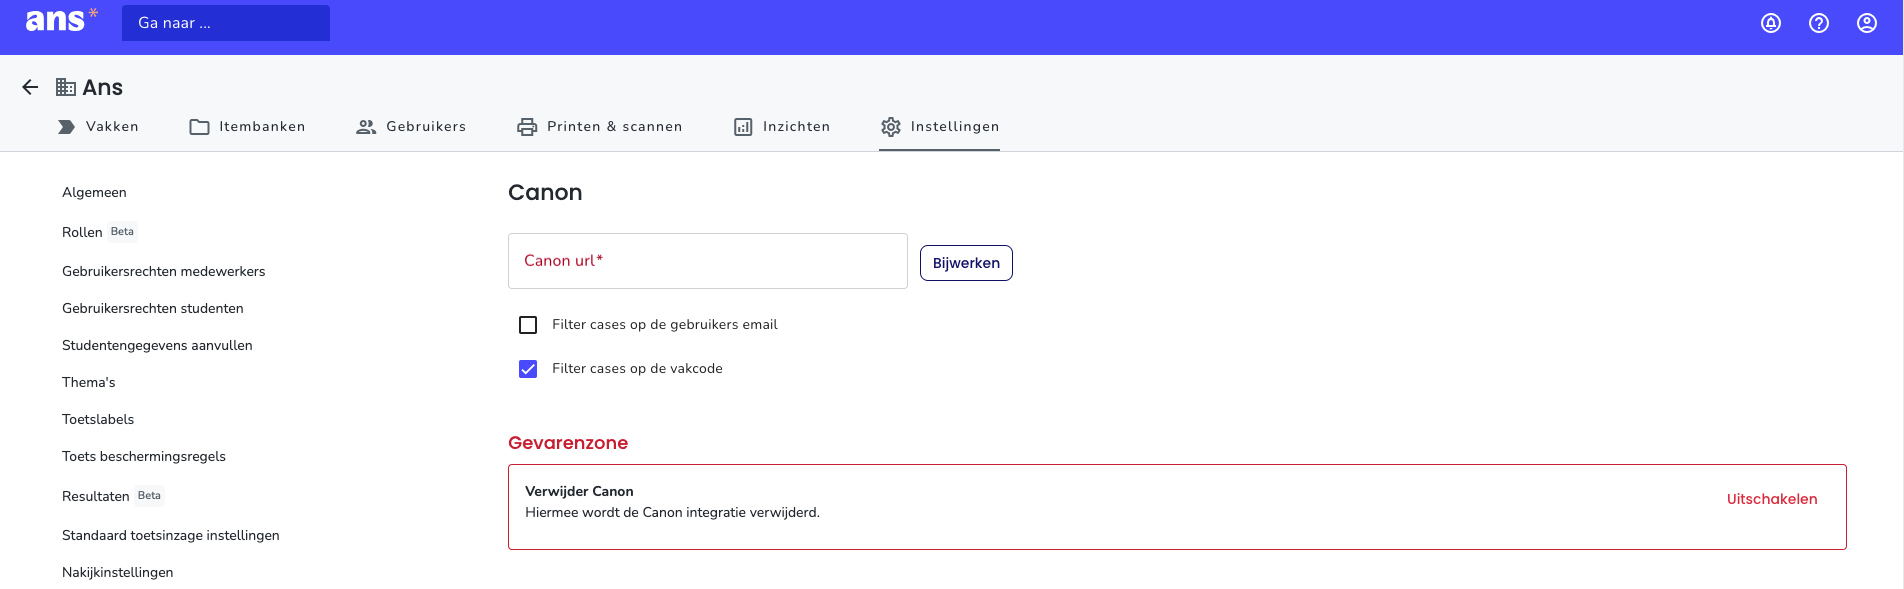Switch to the Itembanken tab
1904x589 pixels.
click(247, 127)
